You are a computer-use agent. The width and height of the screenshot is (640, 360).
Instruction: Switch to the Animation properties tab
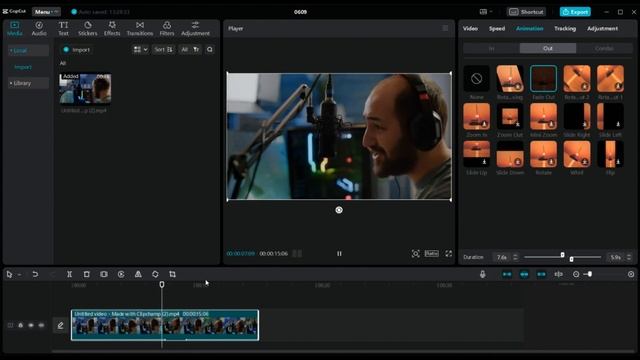pos(529,29)
